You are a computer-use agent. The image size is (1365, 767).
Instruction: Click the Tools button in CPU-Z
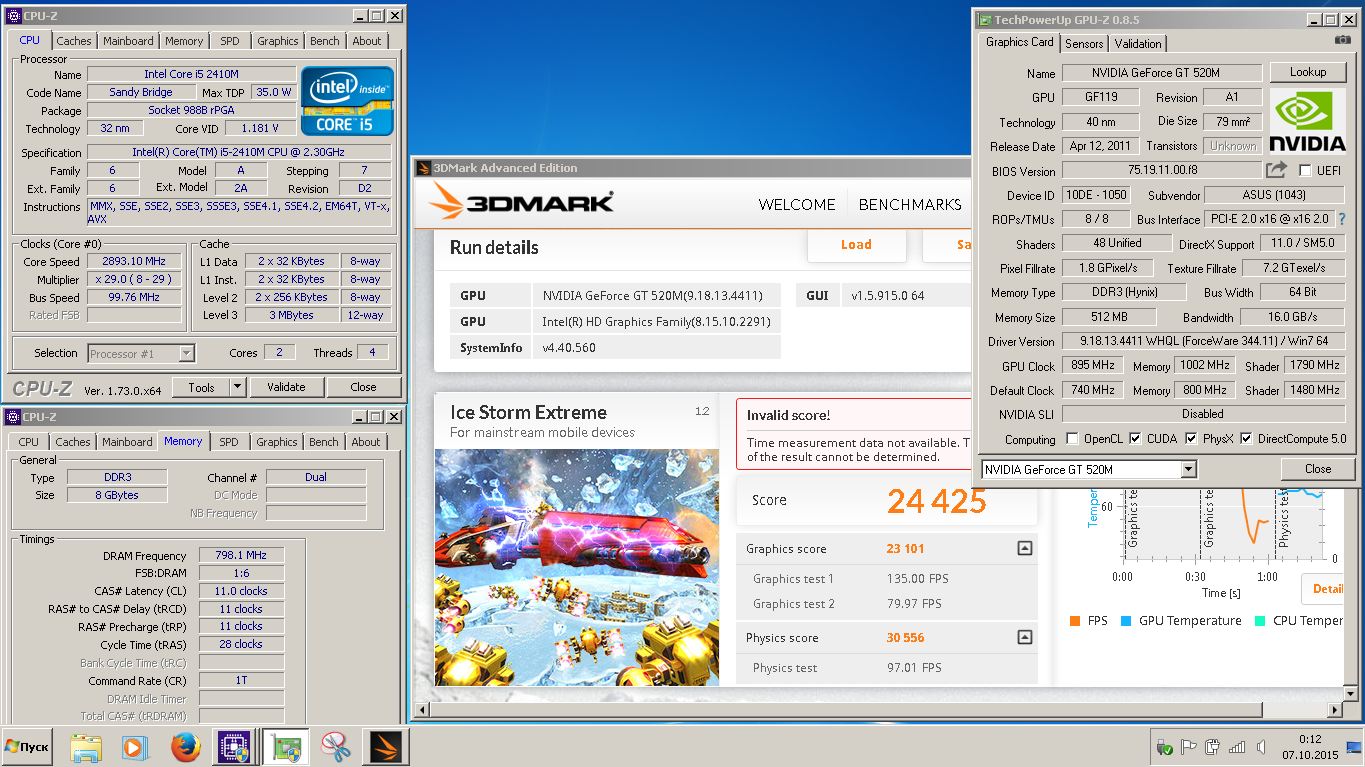point(201,387)
